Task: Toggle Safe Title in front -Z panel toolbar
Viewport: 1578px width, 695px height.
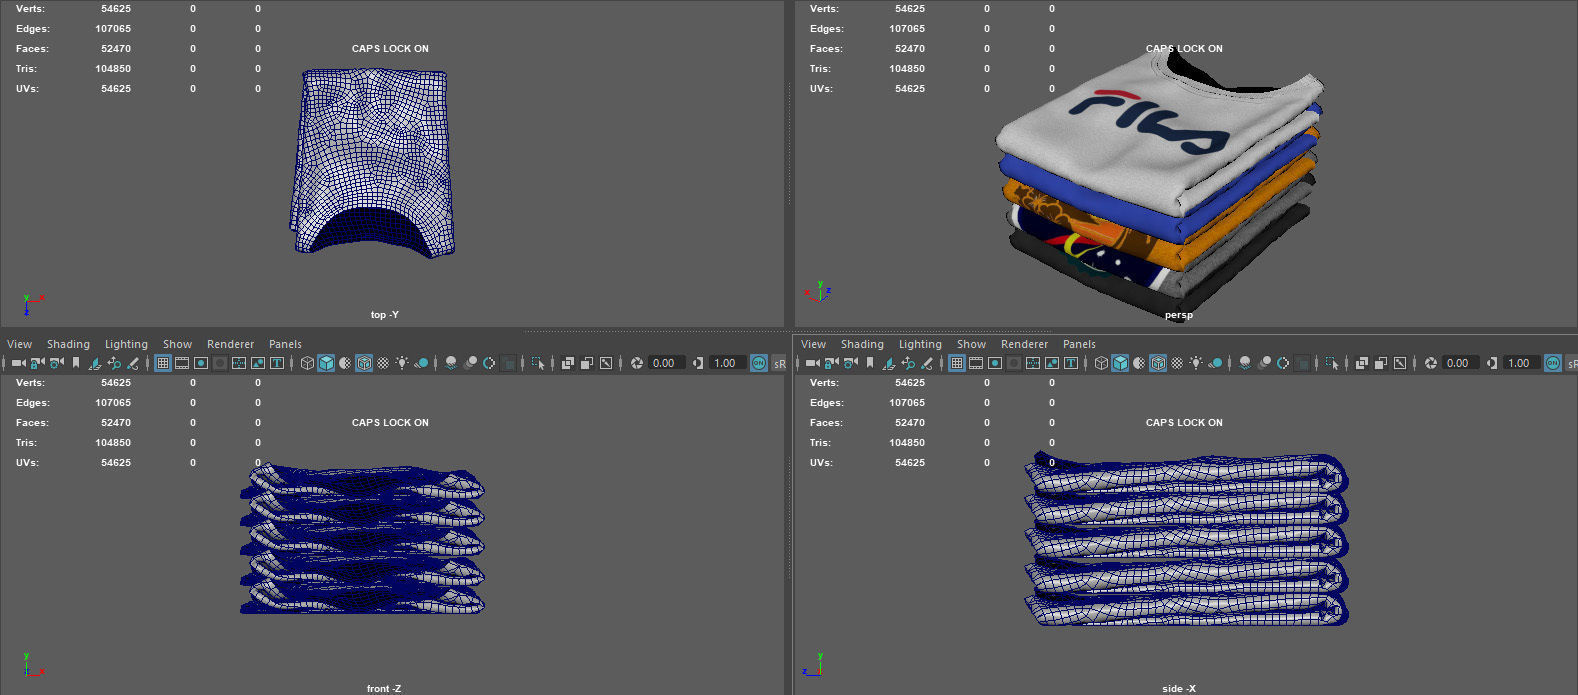Action: point(277,363)
